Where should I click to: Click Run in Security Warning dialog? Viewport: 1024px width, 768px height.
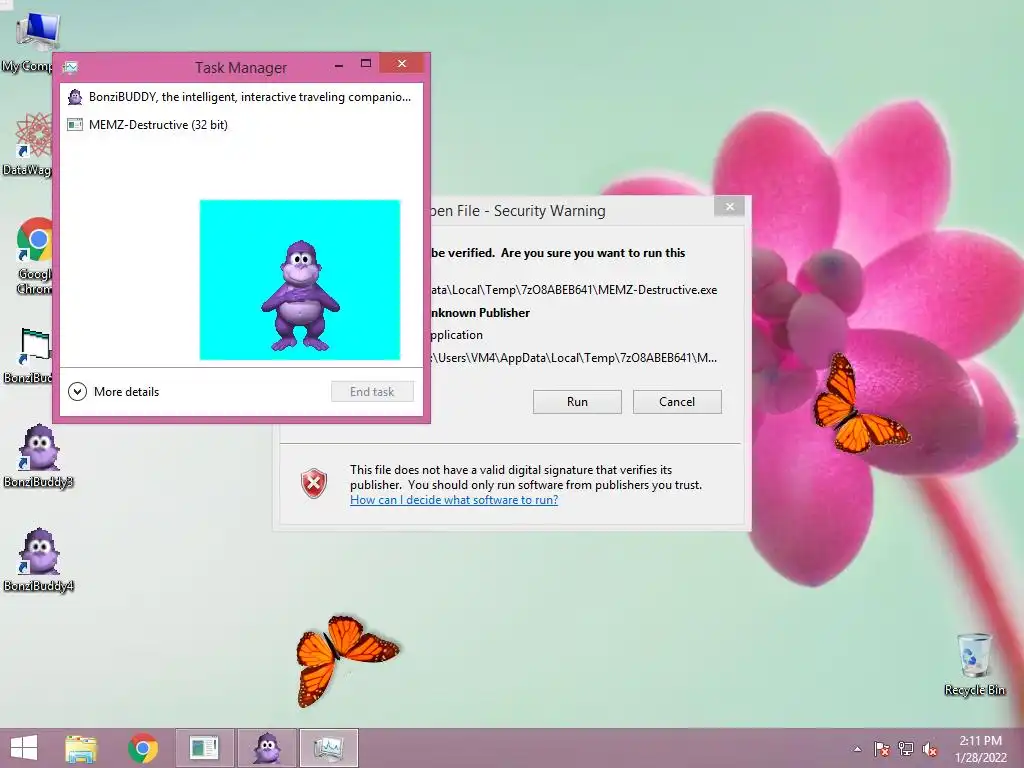(x=577, y=402)
